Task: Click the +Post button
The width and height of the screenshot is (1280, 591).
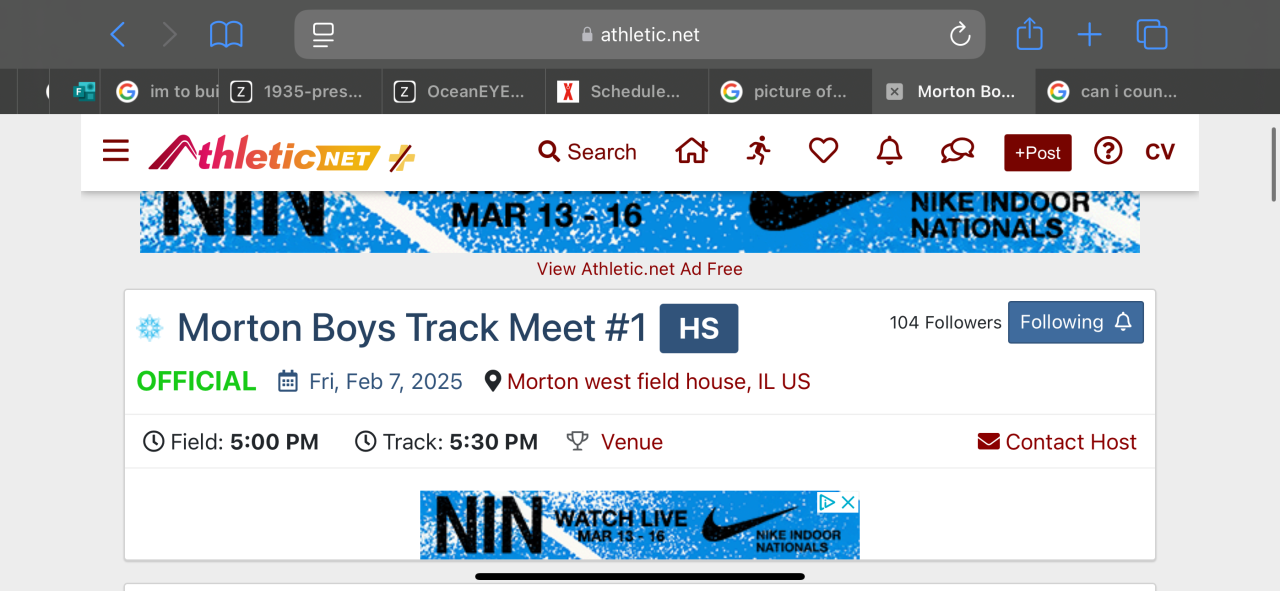Action: pyautogui.click(x=1038, y=153)
